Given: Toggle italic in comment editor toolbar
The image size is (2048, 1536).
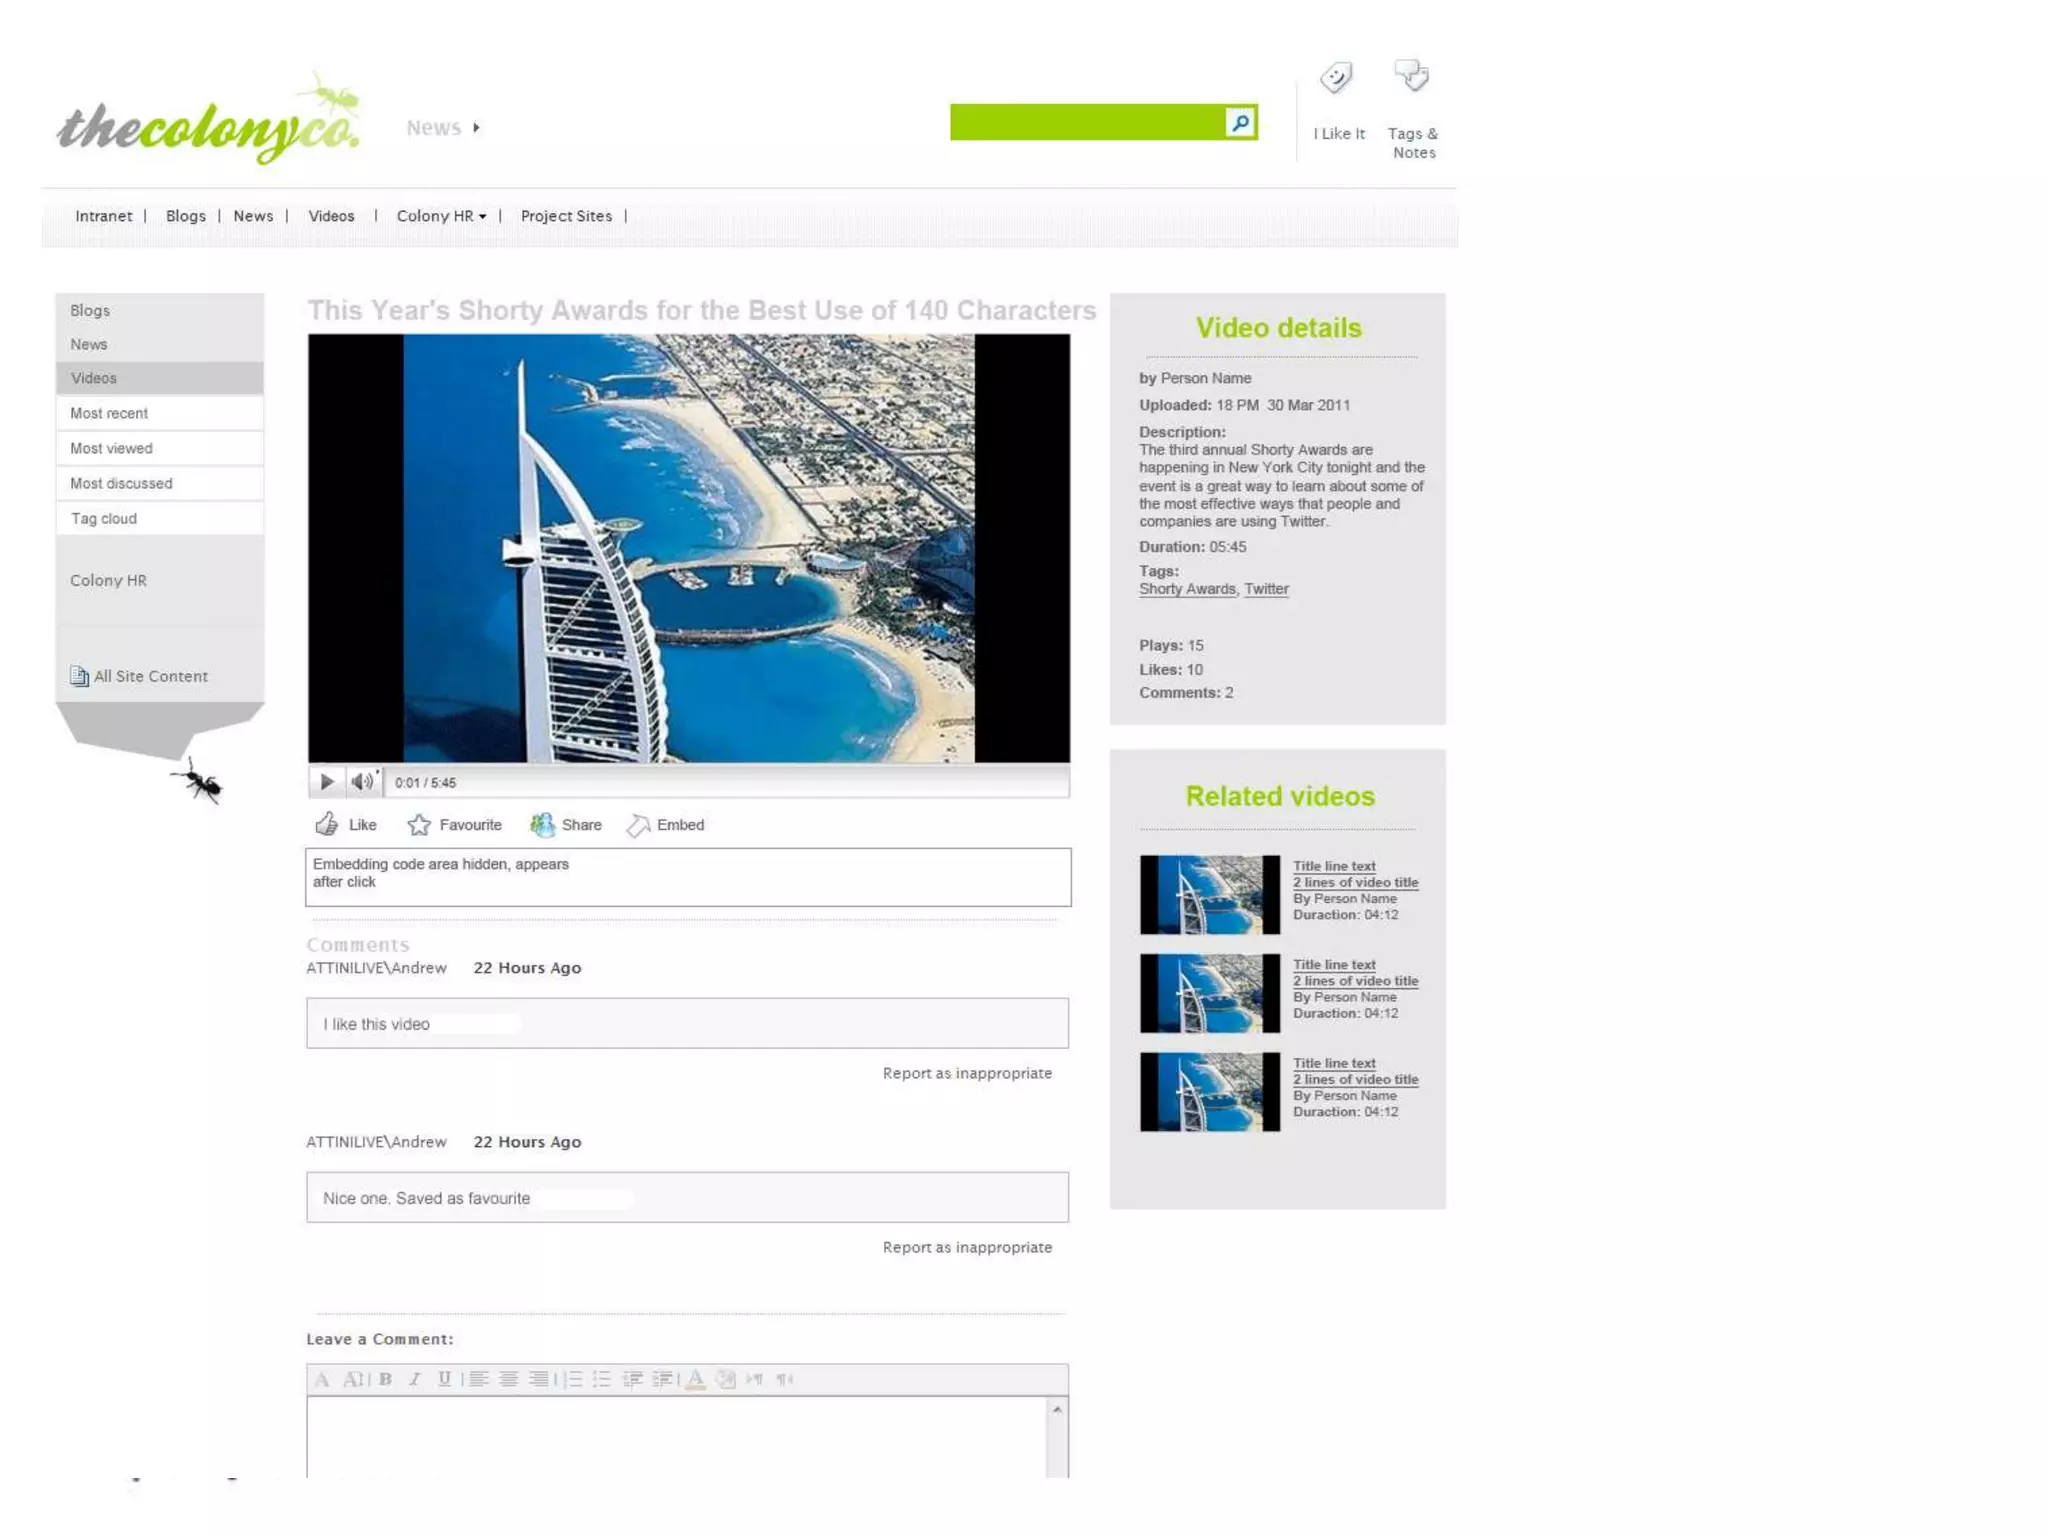Looking at the screenshot, I should click(x=415, y=1379).
